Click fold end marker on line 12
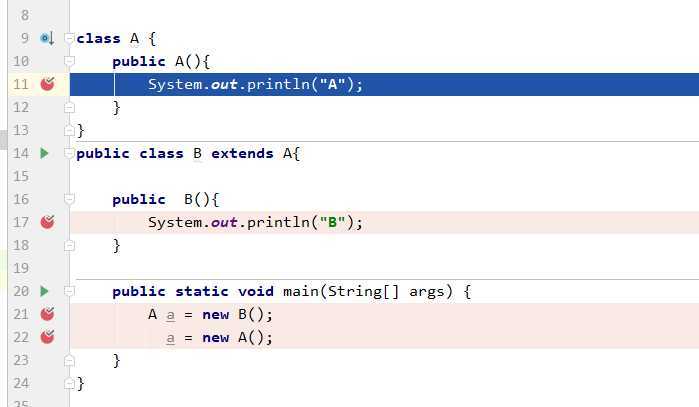Viewport: 699px width, 407px height. pyautogui.click(x=69, y=107)
